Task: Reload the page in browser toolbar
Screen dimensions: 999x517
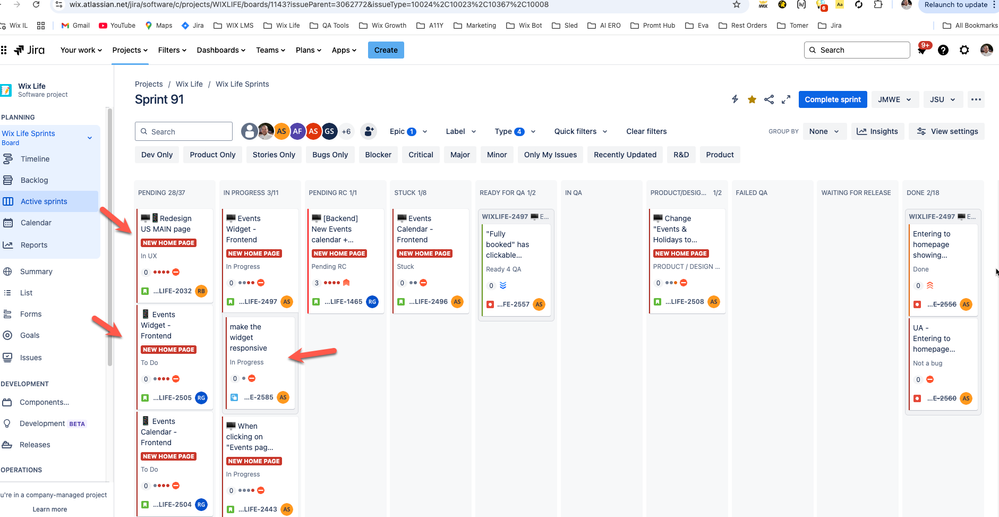Action: coord(36,4)
